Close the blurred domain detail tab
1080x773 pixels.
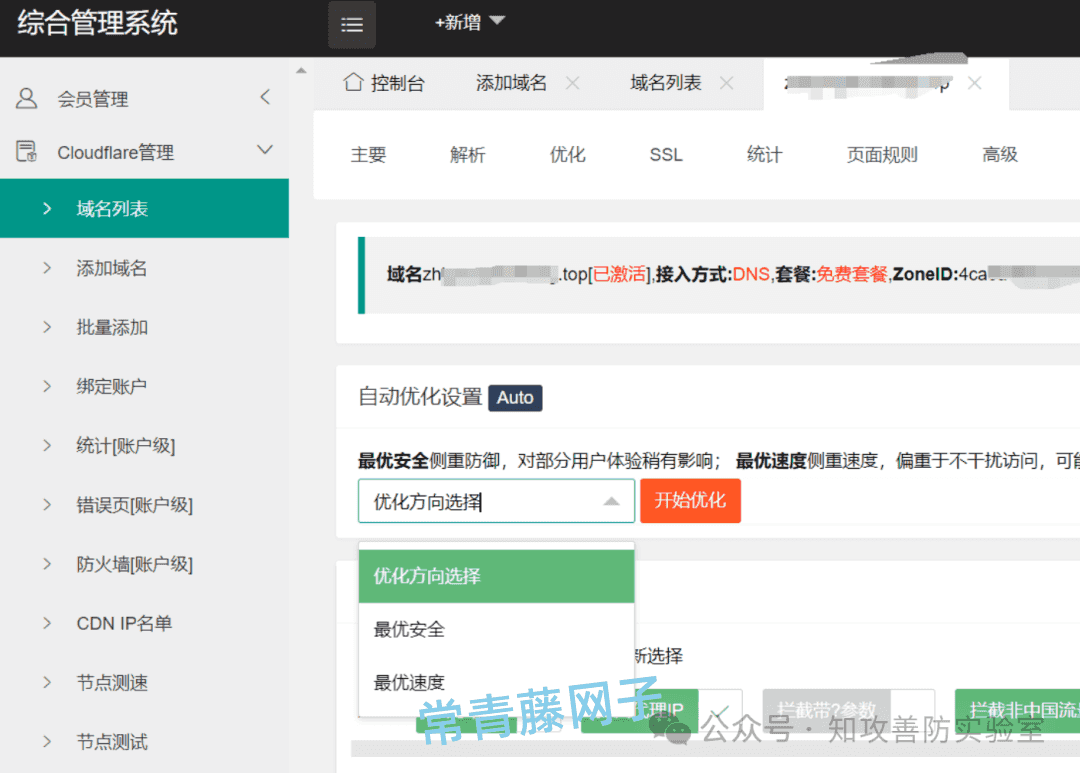[974, 84]
